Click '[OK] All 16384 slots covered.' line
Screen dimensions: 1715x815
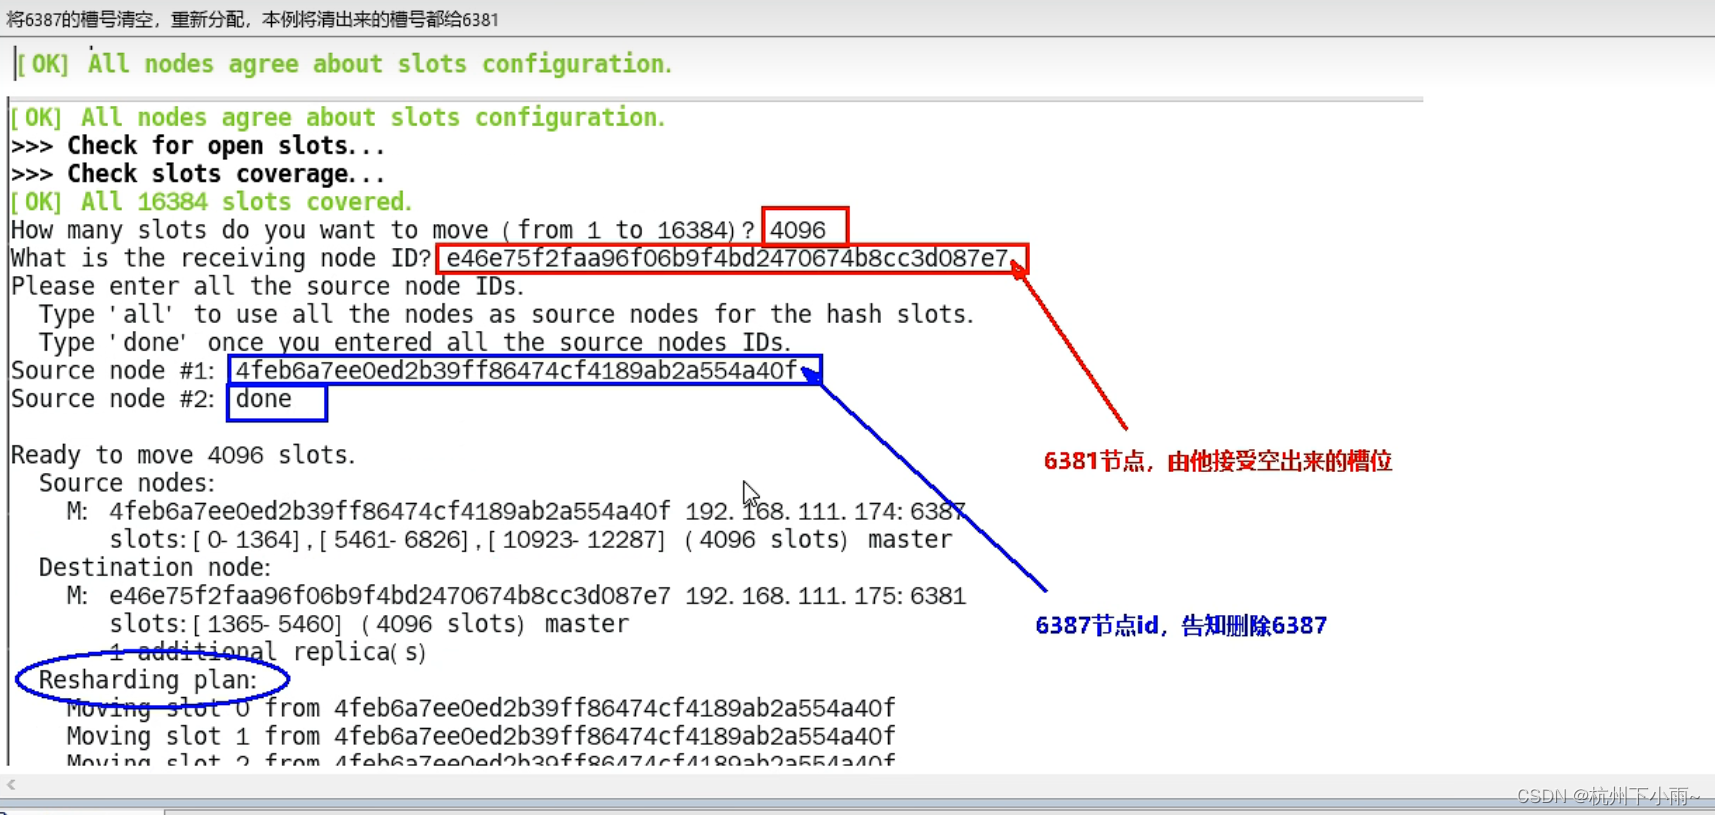(211, 202)
